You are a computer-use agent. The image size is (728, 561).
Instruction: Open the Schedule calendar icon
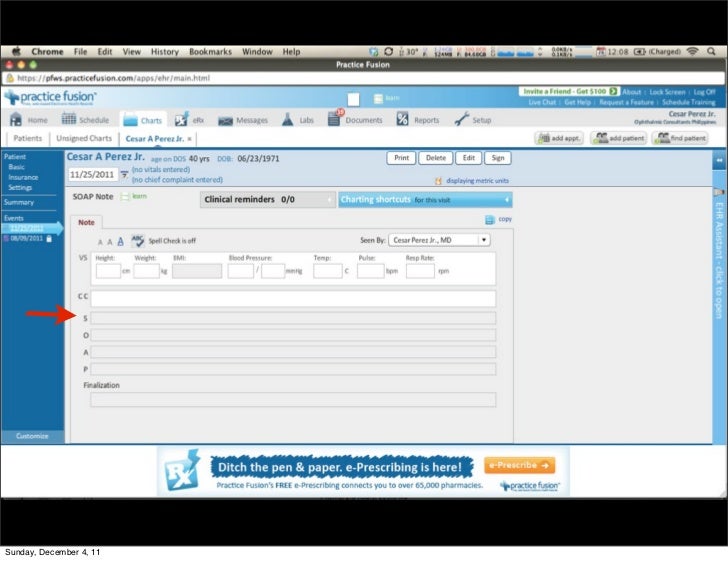[x=69, y=119]
